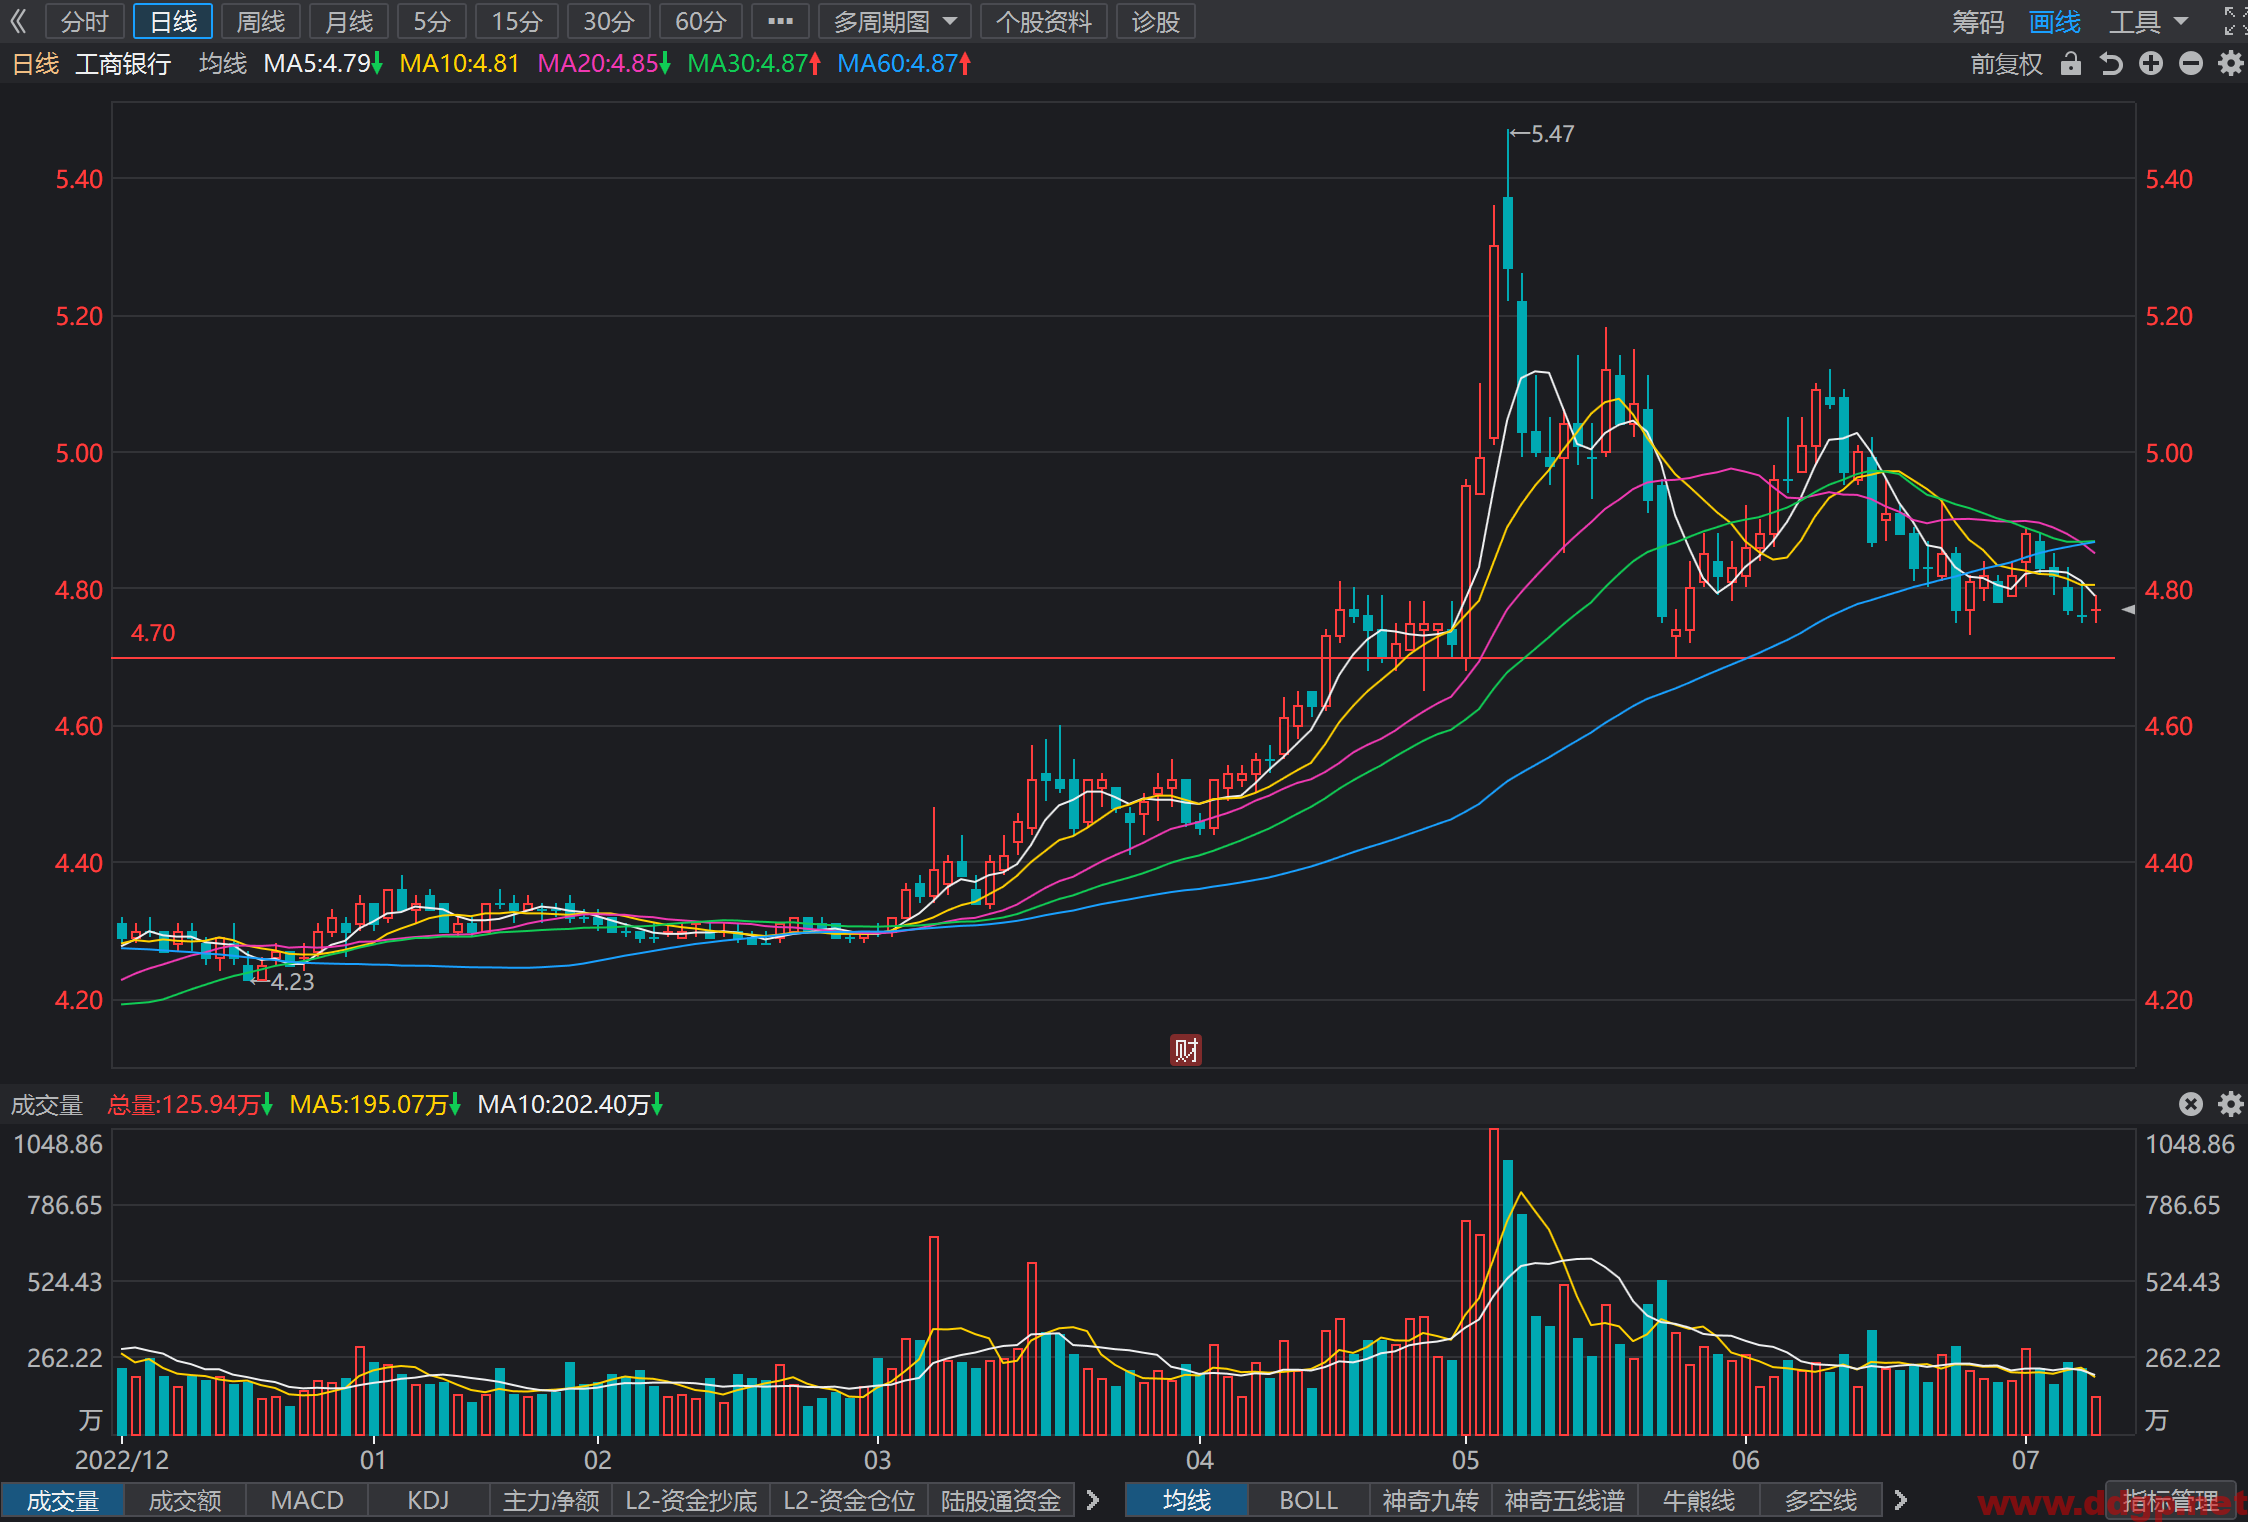Switch to 陆股通资金 indicator tab
Image resolution: width=2248 pixels, height=1522 pixels.
click(1002, 1500)
